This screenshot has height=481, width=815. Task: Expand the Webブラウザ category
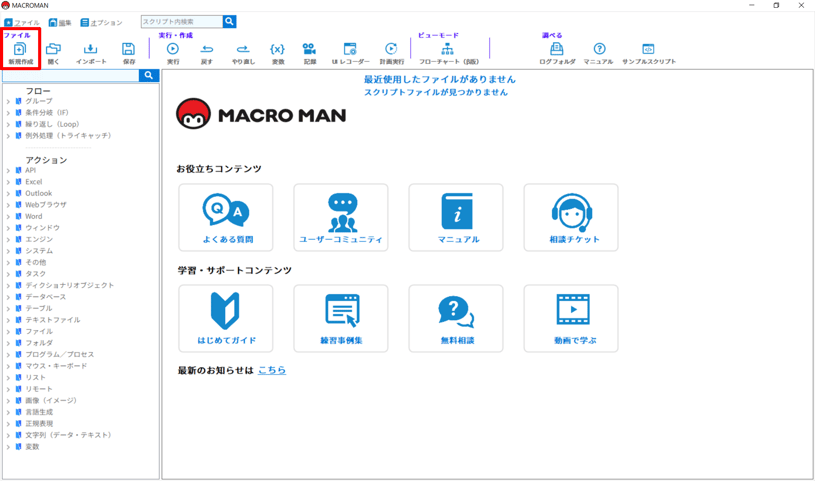click(x=8, y=205)
